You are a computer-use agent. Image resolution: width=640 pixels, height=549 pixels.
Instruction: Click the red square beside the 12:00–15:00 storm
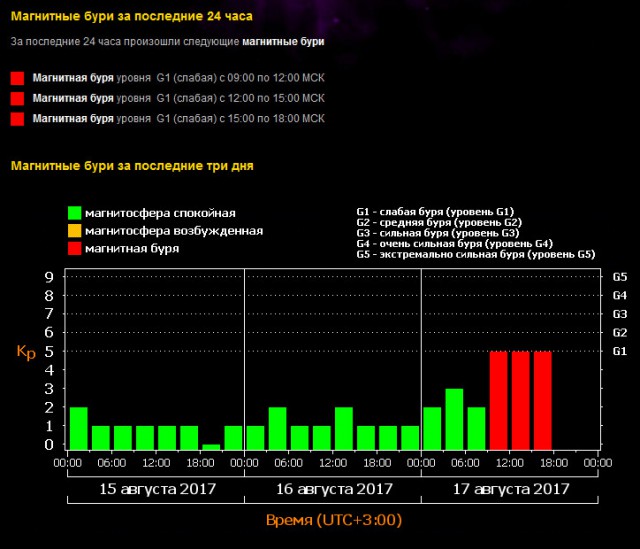pos(16,98)
